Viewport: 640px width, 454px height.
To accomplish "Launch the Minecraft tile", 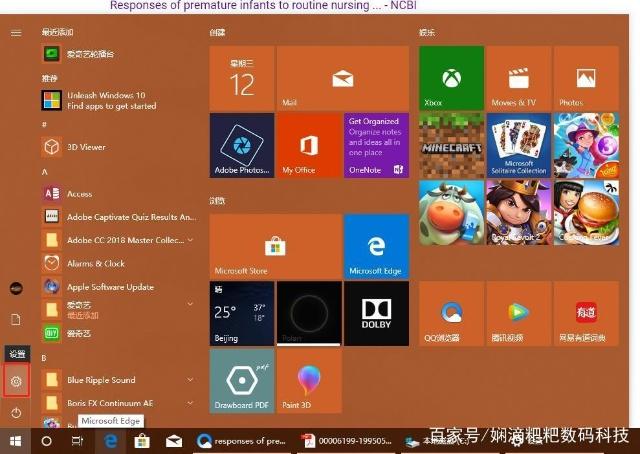I will pos(451,145).
